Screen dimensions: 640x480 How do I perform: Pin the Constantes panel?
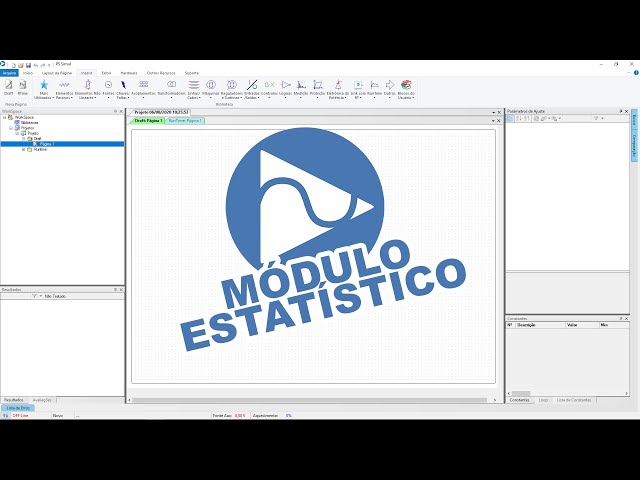point(621,318)
